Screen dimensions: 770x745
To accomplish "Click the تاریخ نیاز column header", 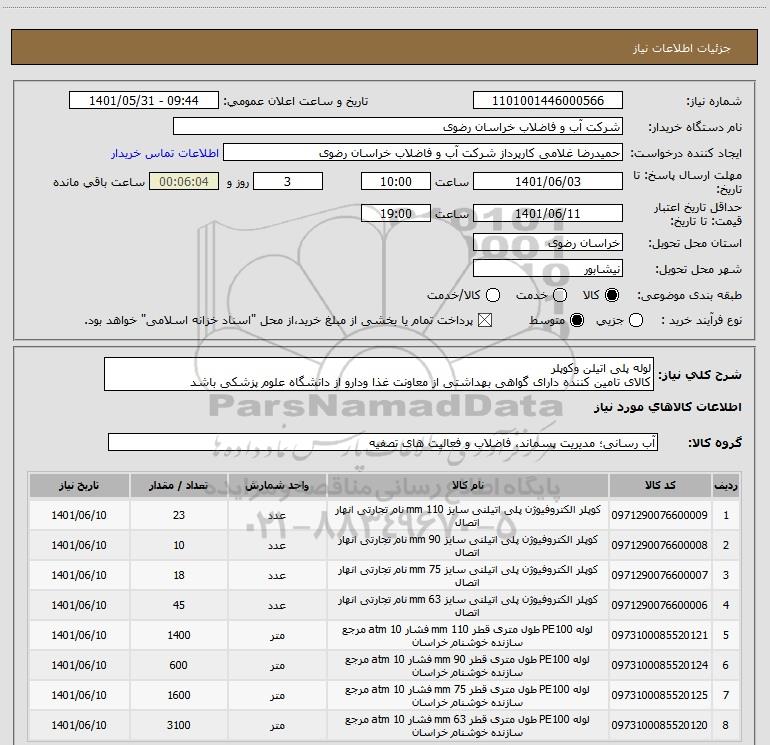I will coord(79,485).
